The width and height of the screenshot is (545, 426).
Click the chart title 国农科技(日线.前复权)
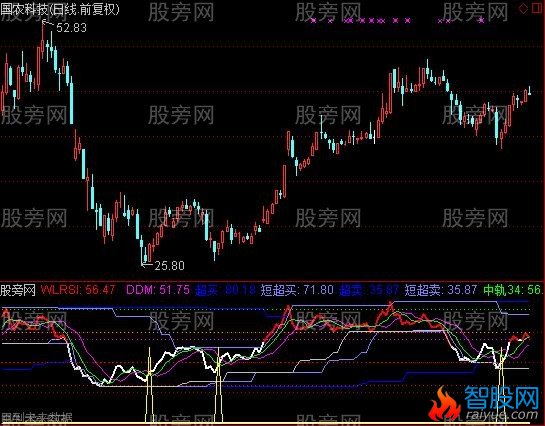point(60,9)
